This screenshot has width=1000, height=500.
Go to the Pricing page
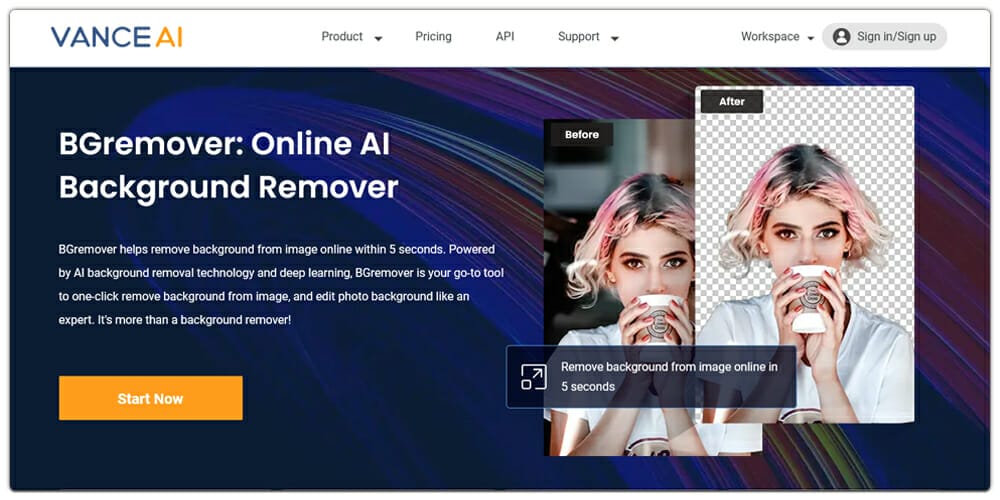433,37
